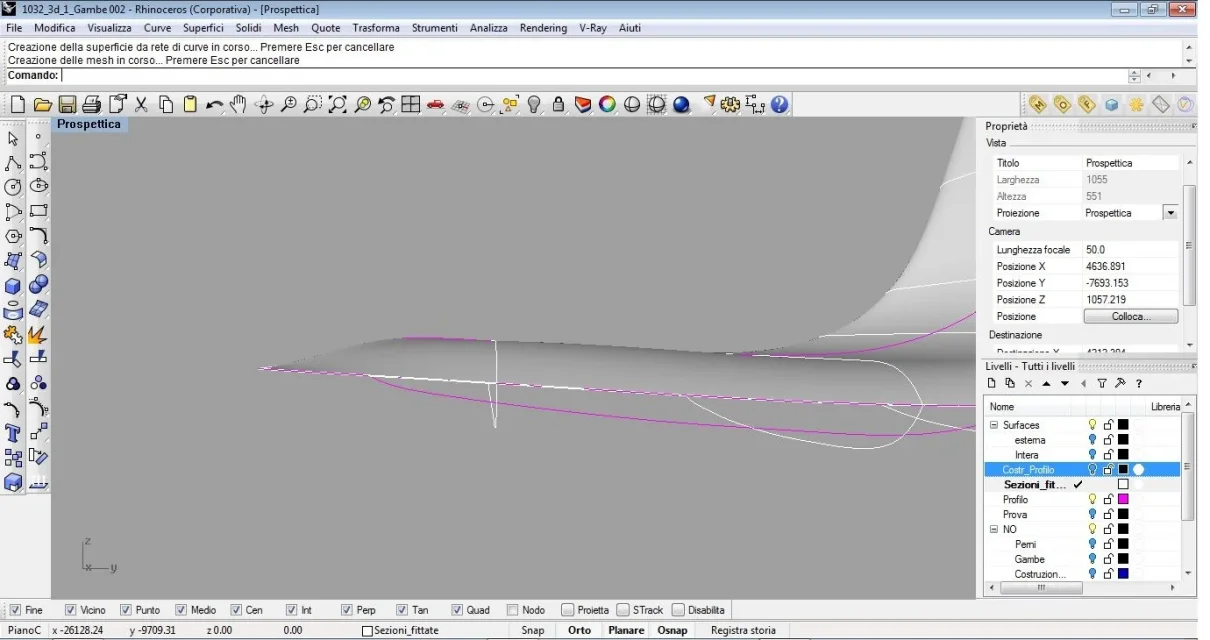Select the Polyline tool in the left toolbar
This screenshot has height=640, width=1210.
13,163
